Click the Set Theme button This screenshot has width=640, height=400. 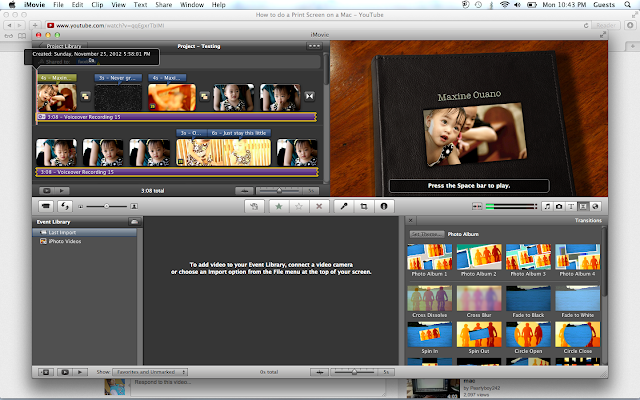[x=427, y=234]
